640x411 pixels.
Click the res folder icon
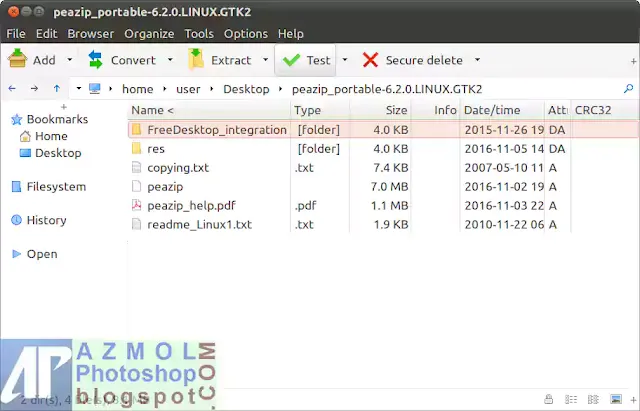tap(137, 149)
